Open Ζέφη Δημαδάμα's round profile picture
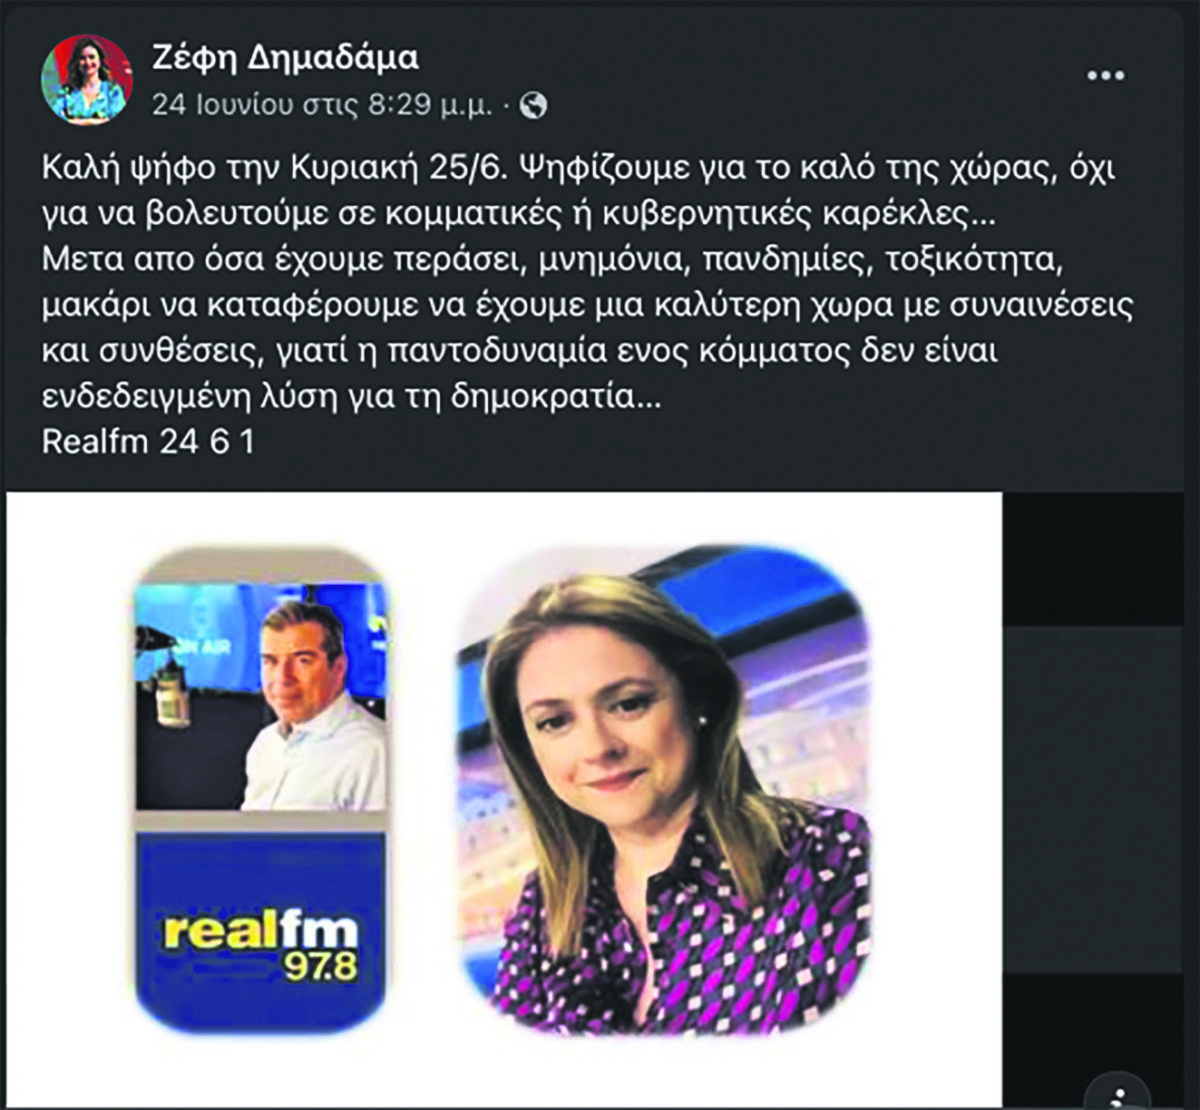Viewport: 1200px width, 1110px height. click(86, 79)
